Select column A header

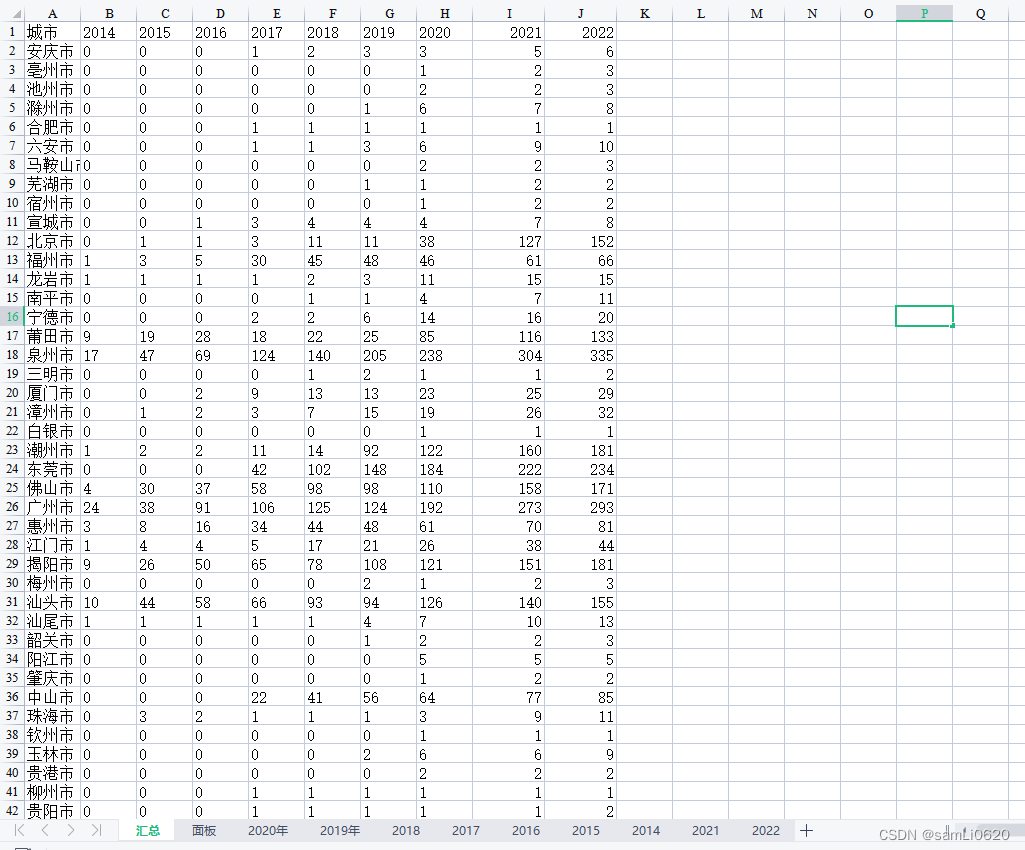tap(52, 14)
